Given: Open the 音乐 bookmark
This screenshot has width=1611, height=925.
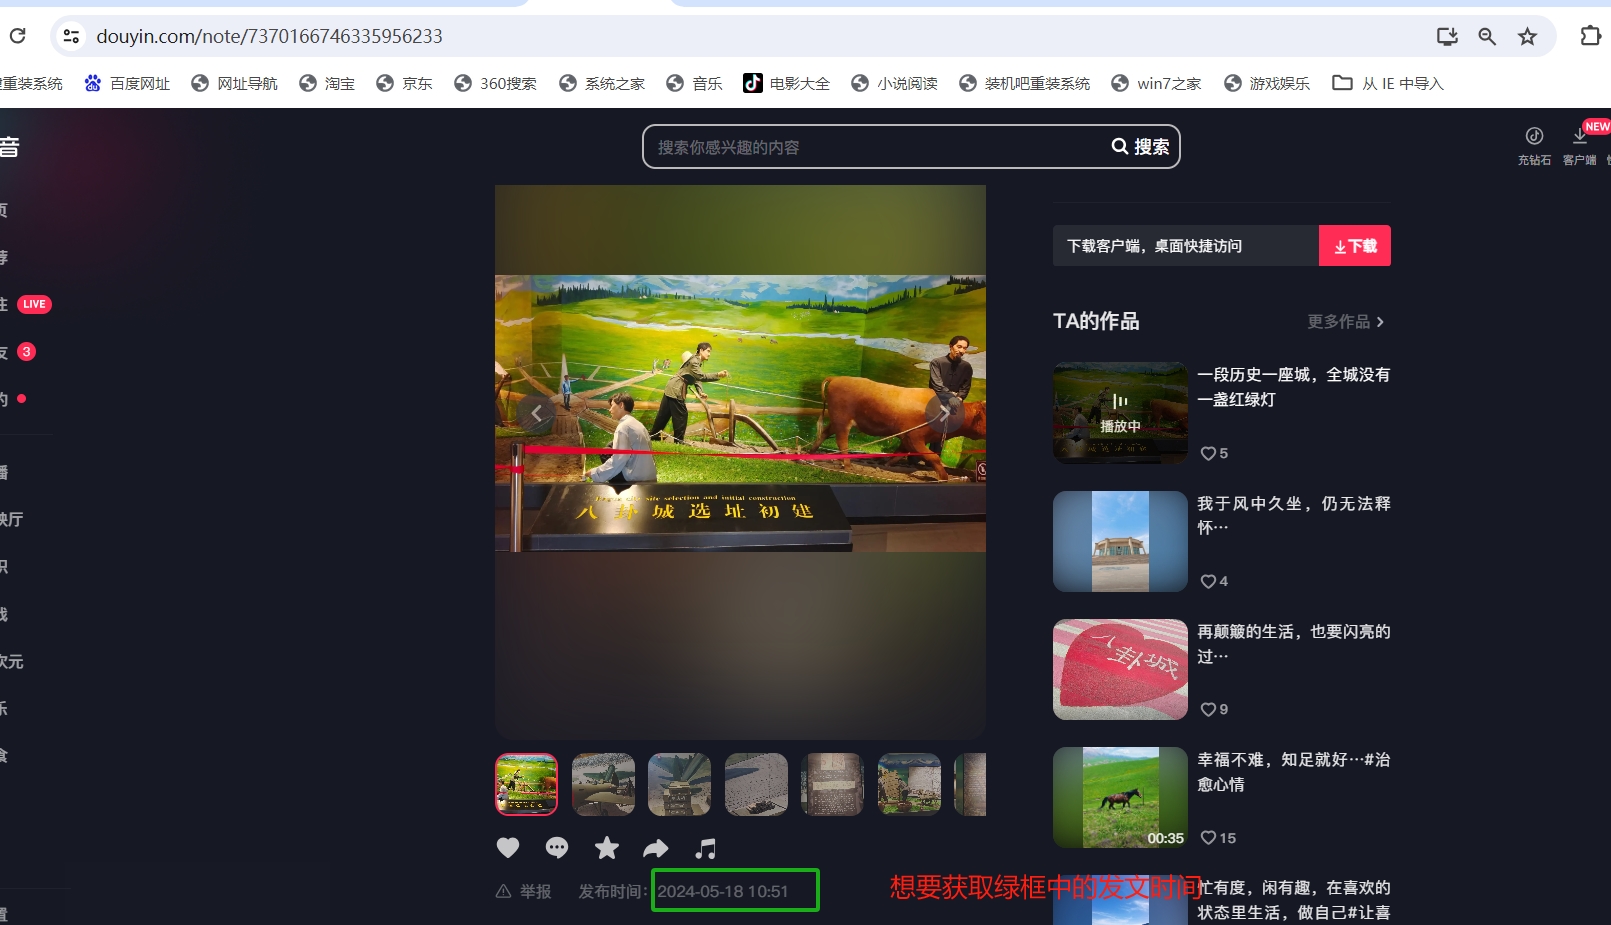Looking at the screenshot, I should (x=694, y=83).
